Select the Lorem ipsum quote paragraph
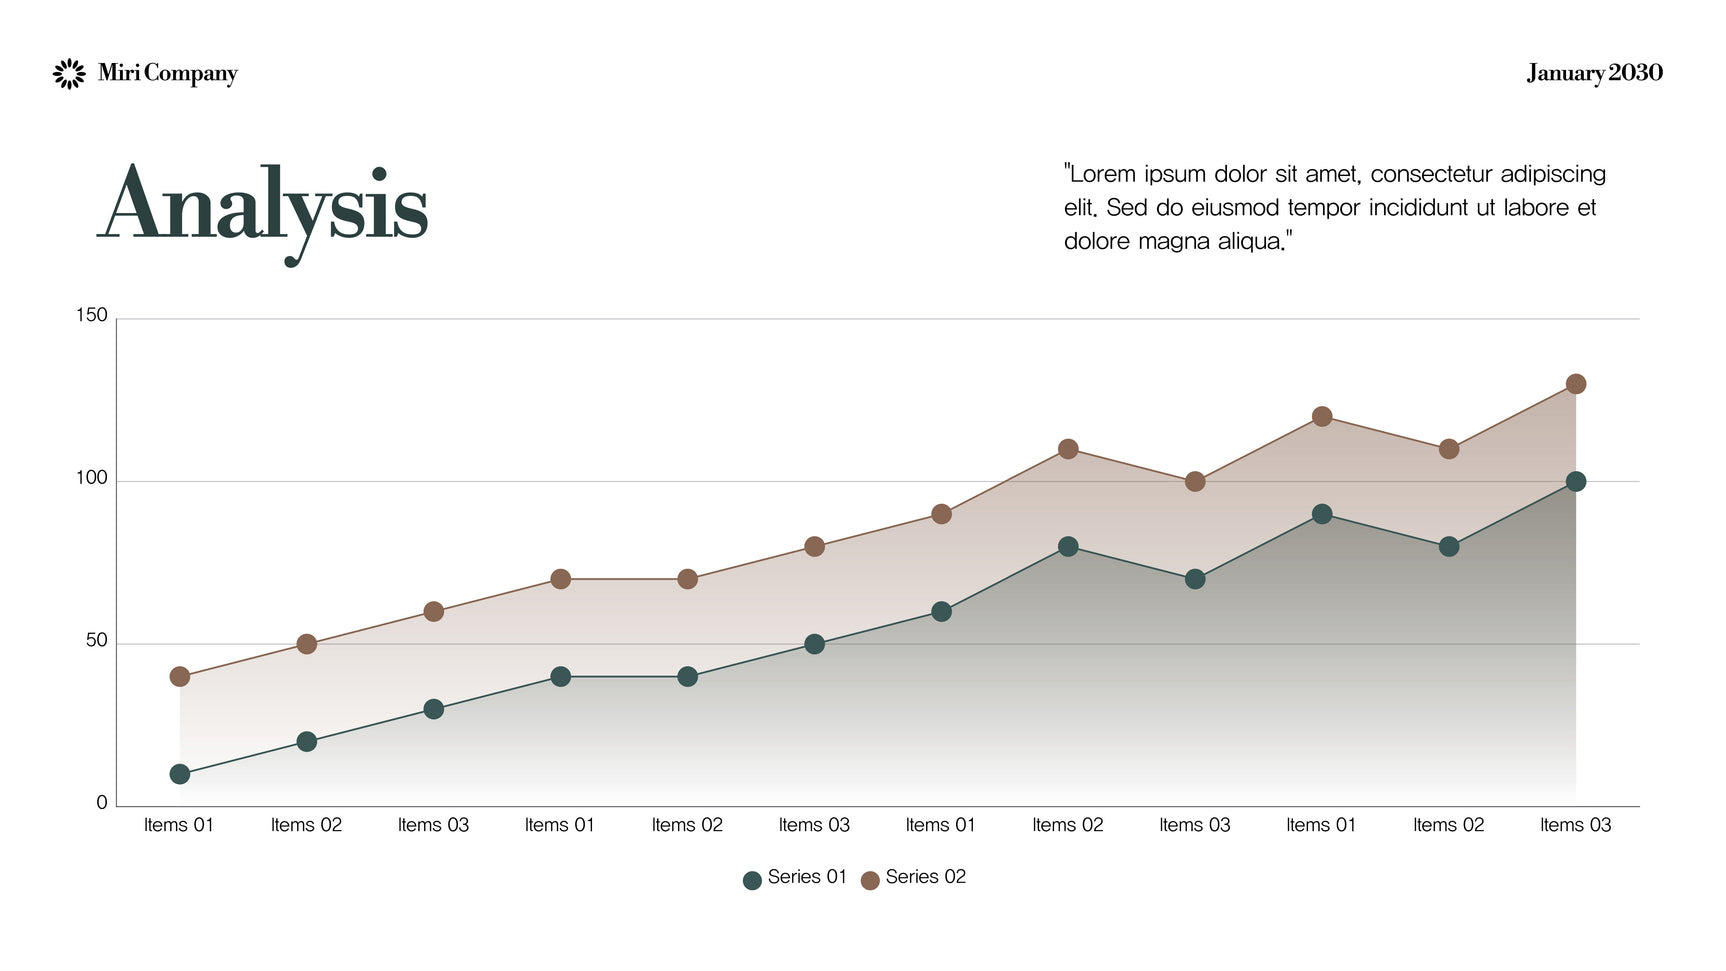1726x971 pixels. (1334, 207)
